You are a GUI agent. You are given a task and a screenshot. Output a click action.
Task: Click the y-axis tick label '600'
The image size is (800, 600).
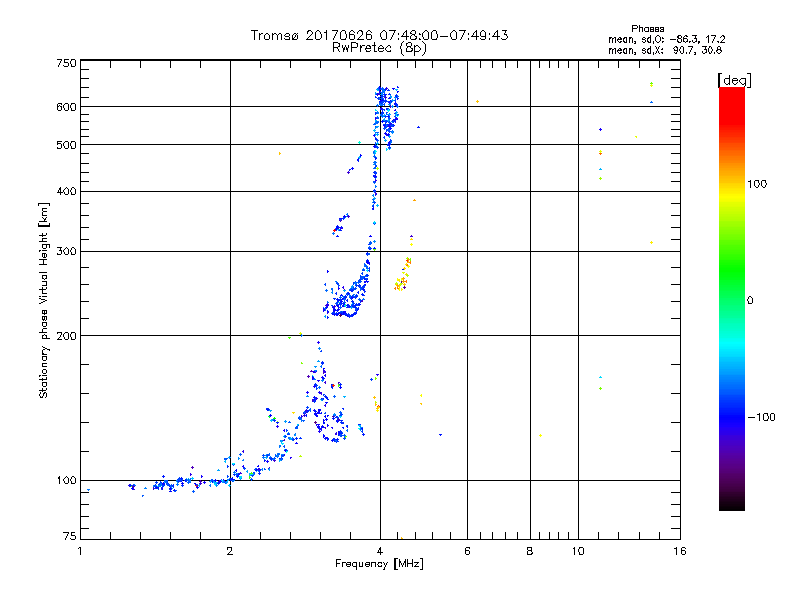point(66,107)
